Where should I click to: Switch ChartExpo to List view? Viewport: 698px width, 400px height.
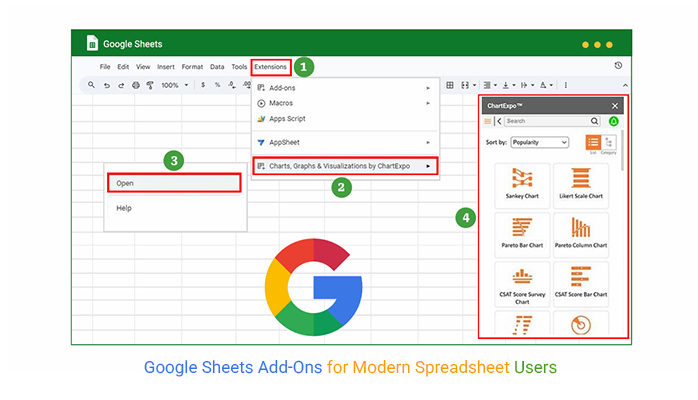(x=593, y=143)
